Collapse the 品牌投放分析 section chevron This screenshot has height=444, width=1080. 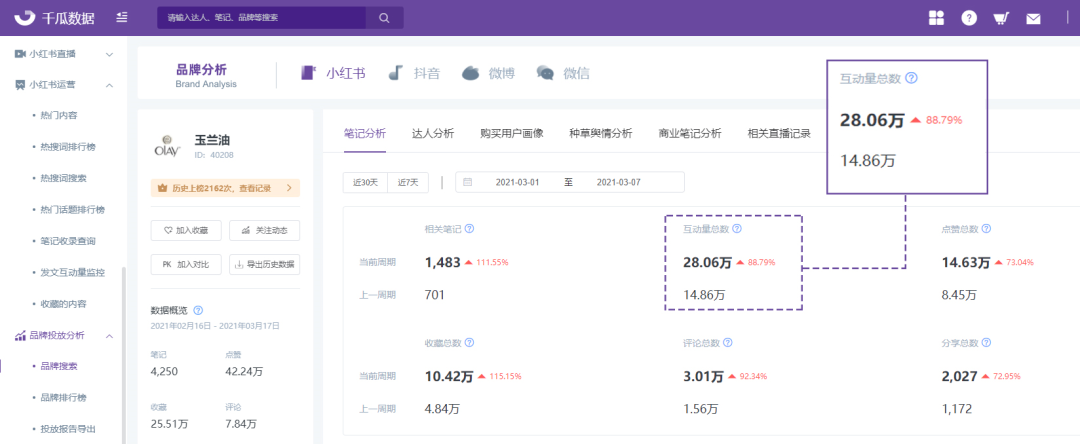tap(109, 336)
